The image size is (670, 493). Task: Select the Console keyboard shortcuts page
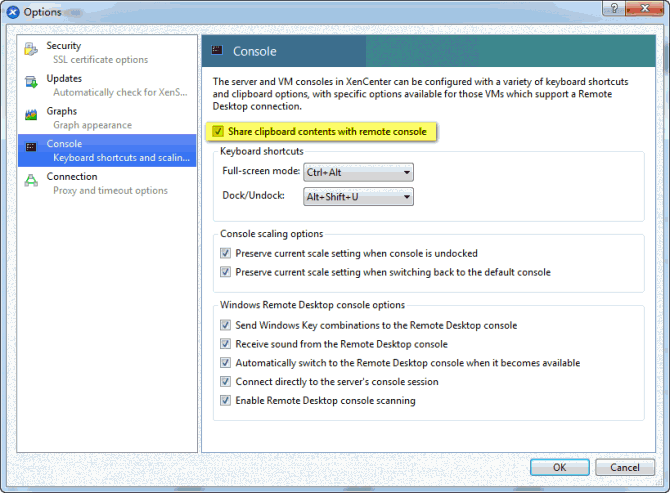[x=107, y=150]
